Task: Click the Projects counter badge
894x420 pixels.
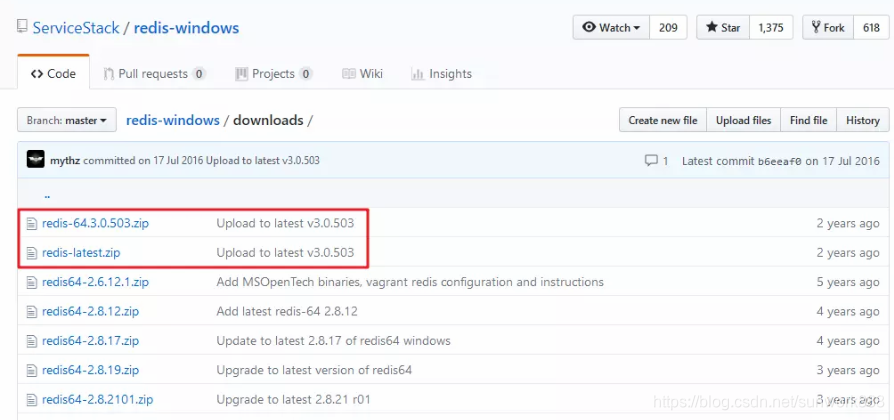Action: pyautogui.click(x=306, y=74)
